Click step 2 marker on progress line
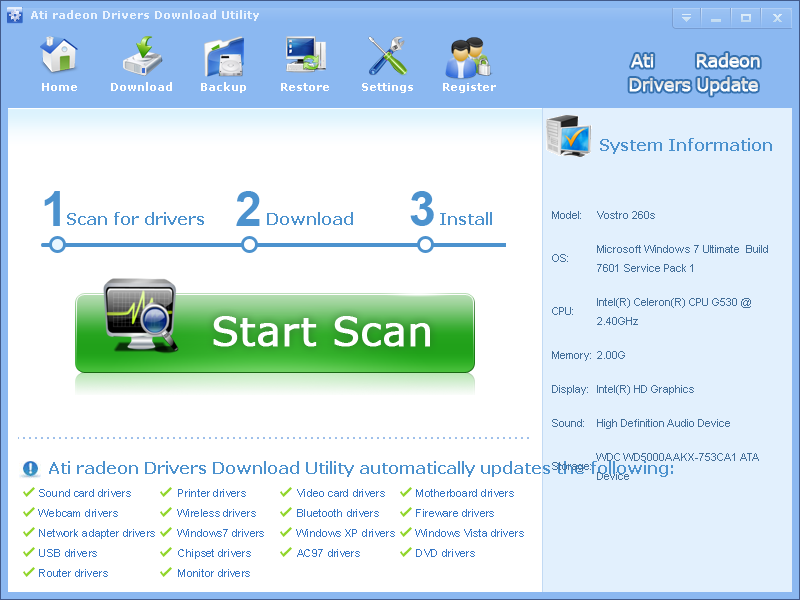 (x=248, y=243)
